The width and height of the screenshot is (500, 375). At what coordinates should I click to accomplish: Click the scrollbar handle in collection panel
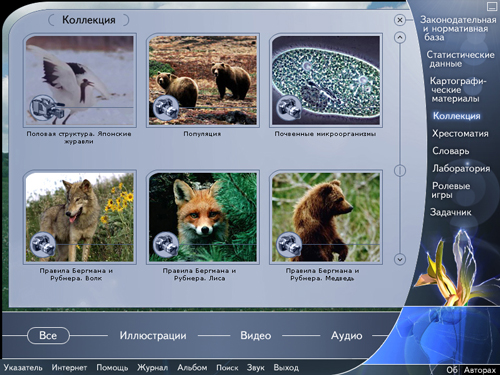tap(400, 171)
